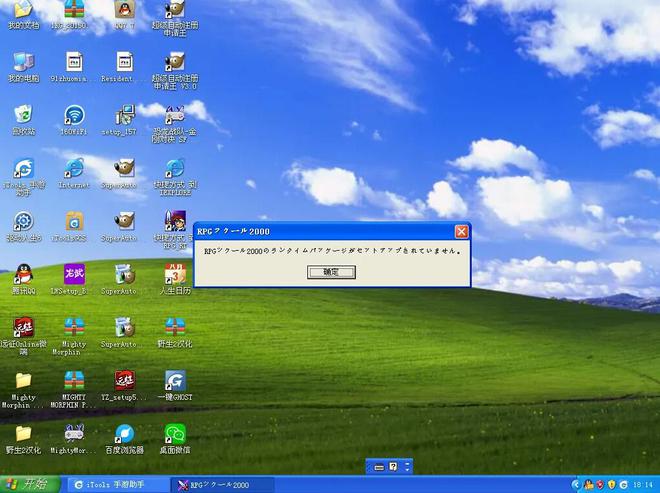Image resolution: width=660 pixels, height=493 pixels.
Task: Click the red shield tray icon
Action: click(x=600, y=485)
